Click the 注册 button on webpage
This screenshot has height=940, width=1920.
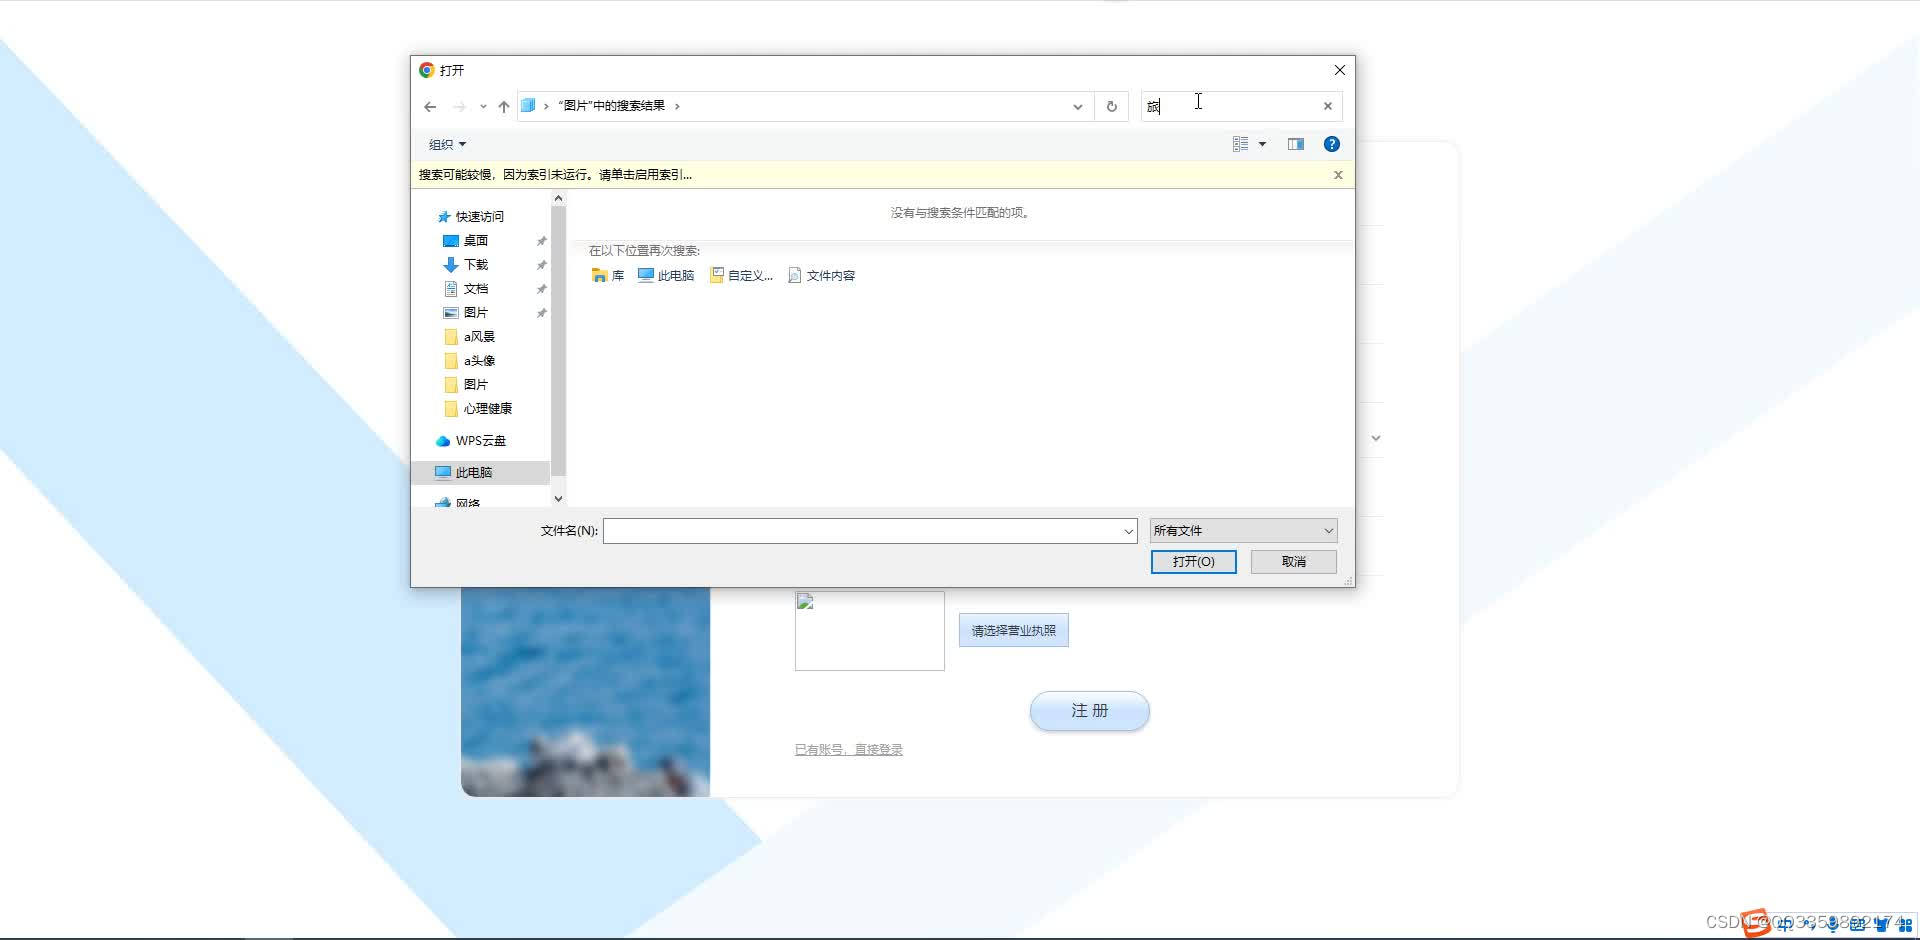[1089, 711]
